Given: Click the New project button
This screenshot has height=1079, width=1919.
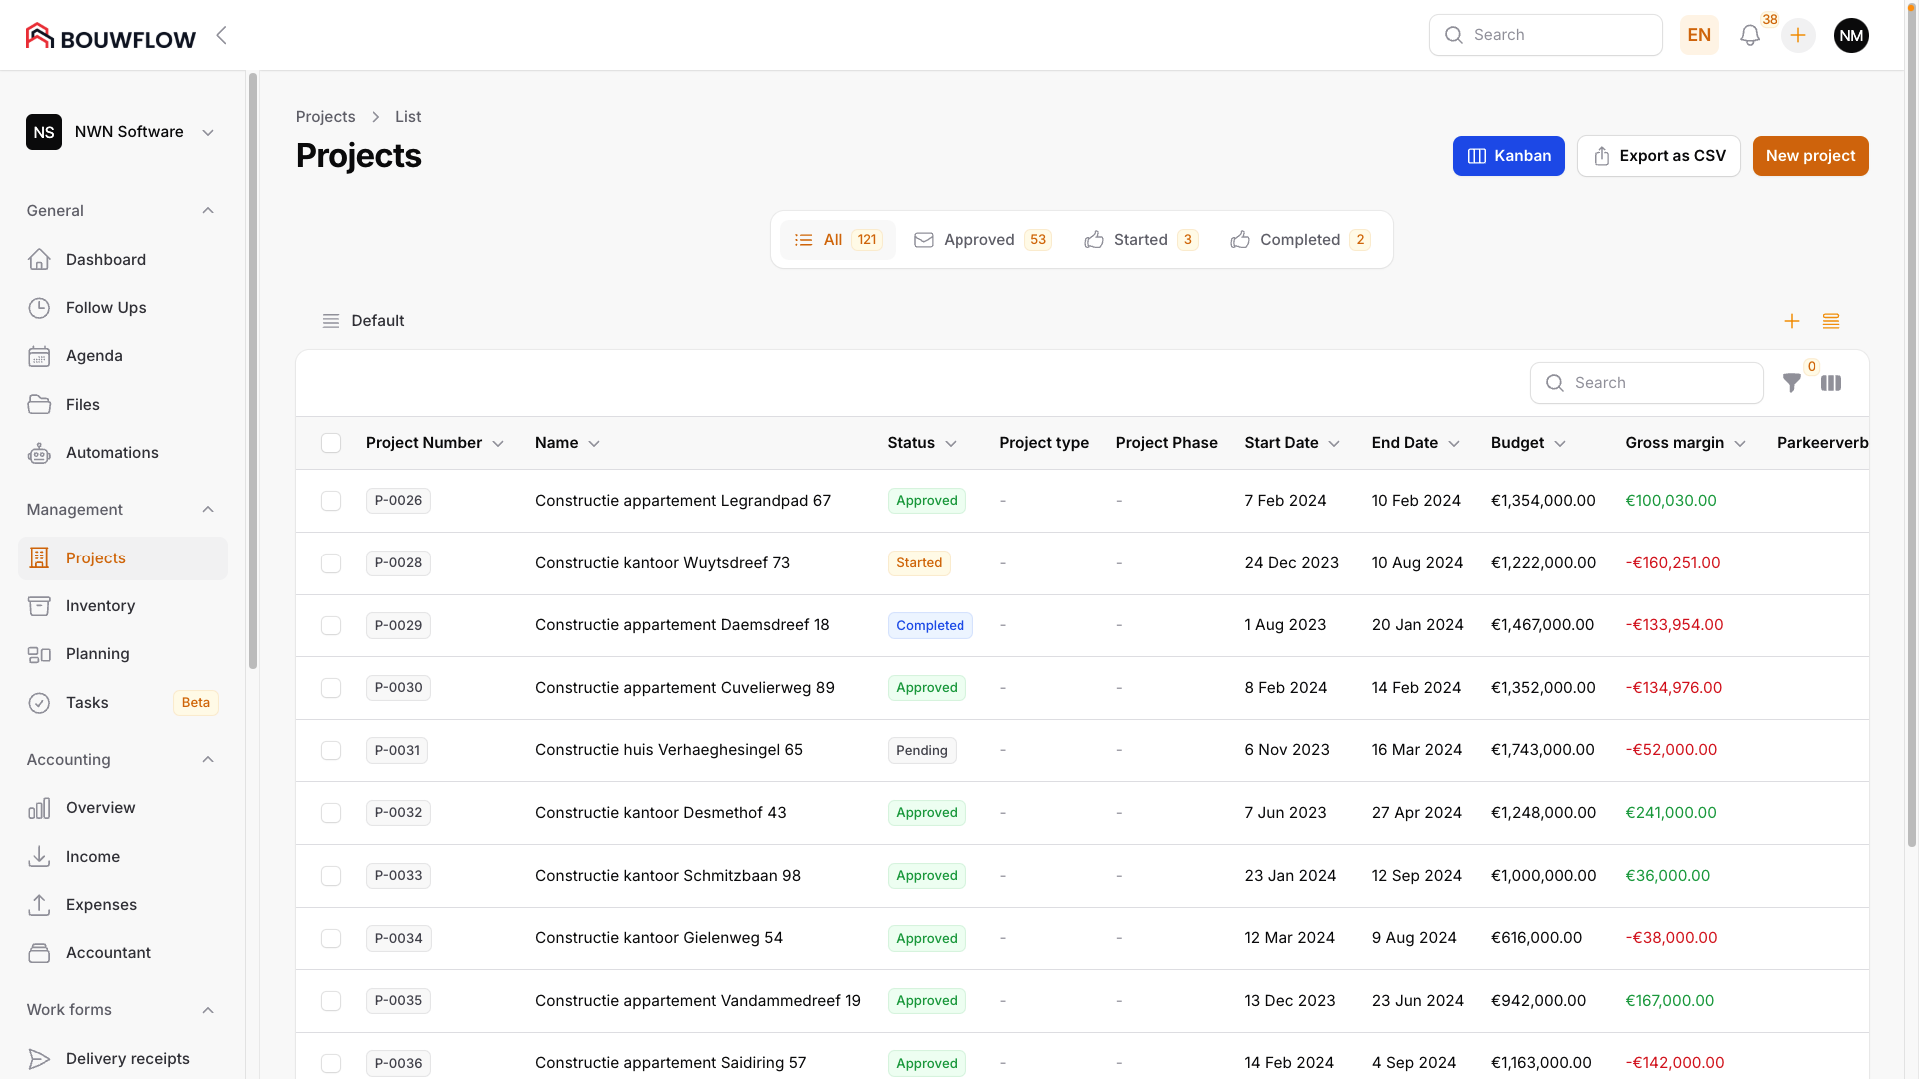Looking at the screenshot, I should point(1810,155).
